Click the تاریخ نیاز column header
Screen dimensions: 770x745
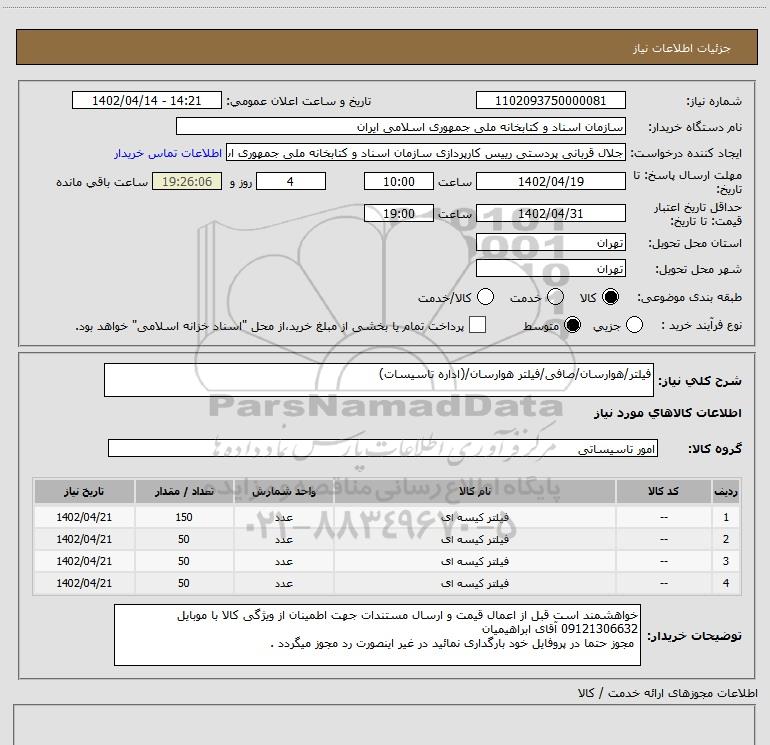pos(84,491)
